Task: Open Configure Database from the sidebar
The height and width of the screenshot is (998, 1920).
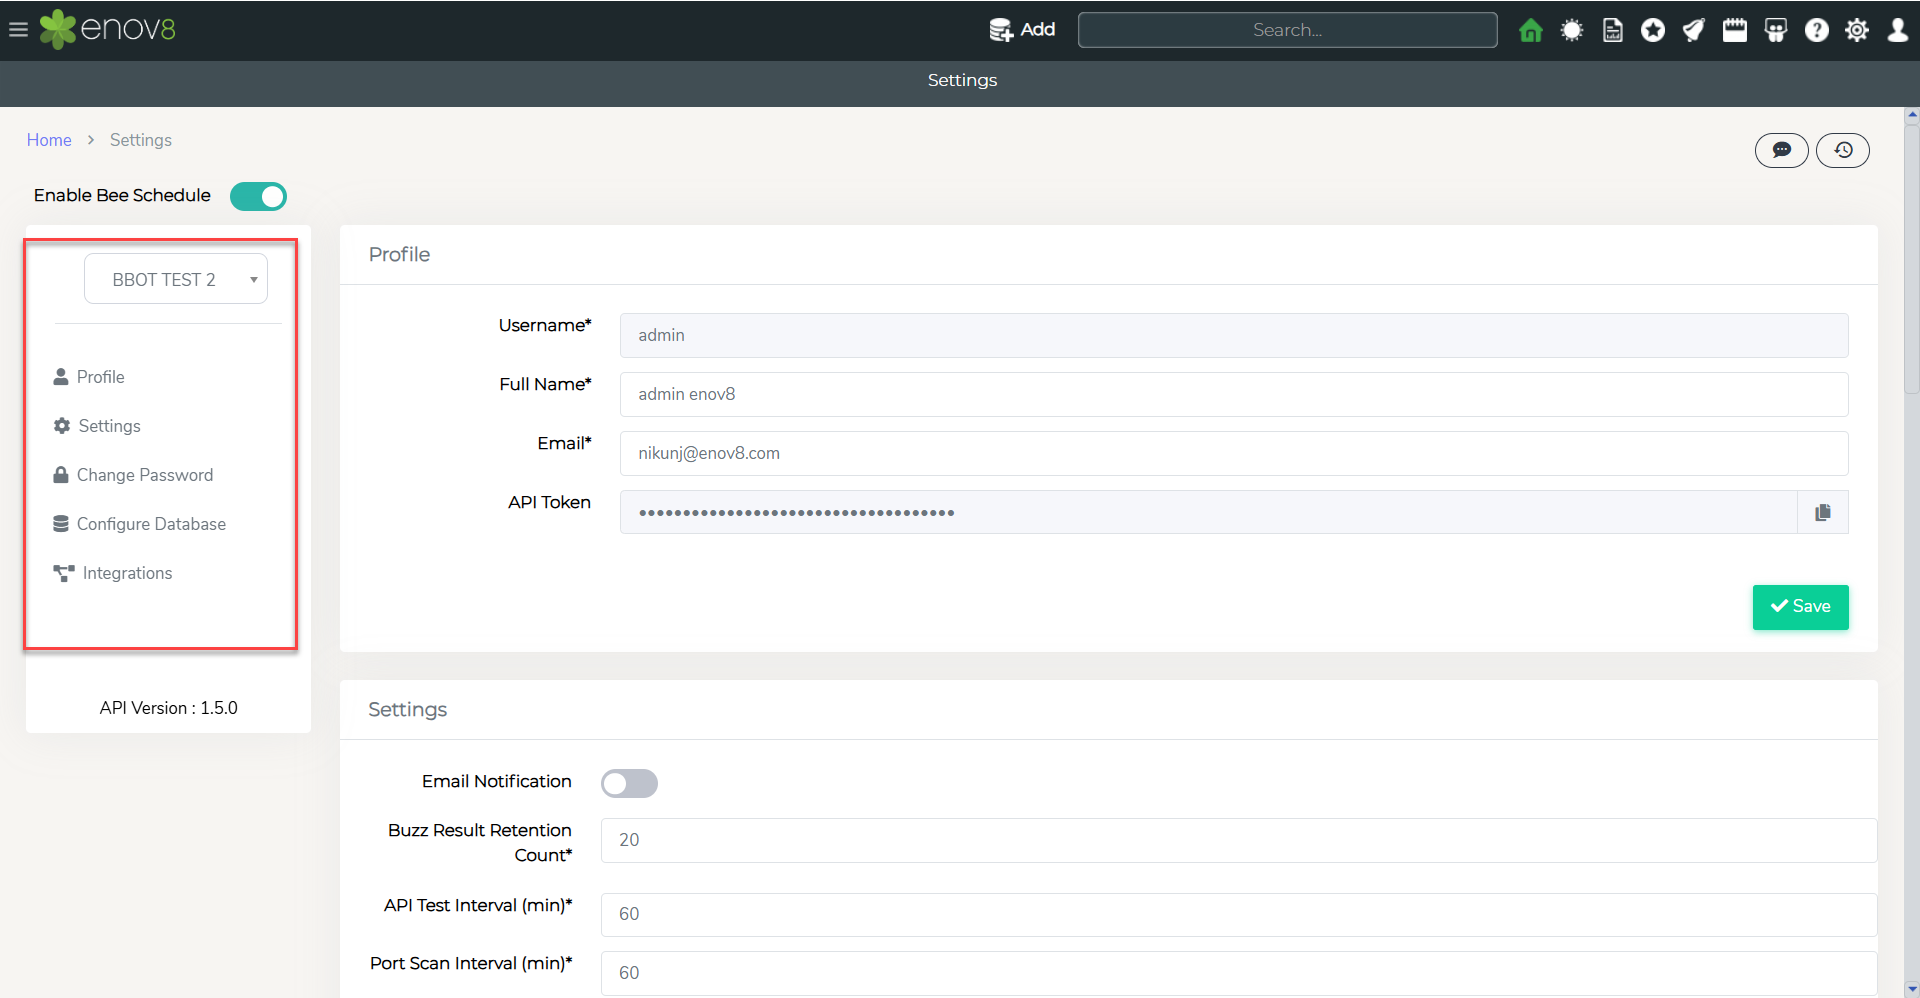Action: pyautogui.click(x=150, y=524)
